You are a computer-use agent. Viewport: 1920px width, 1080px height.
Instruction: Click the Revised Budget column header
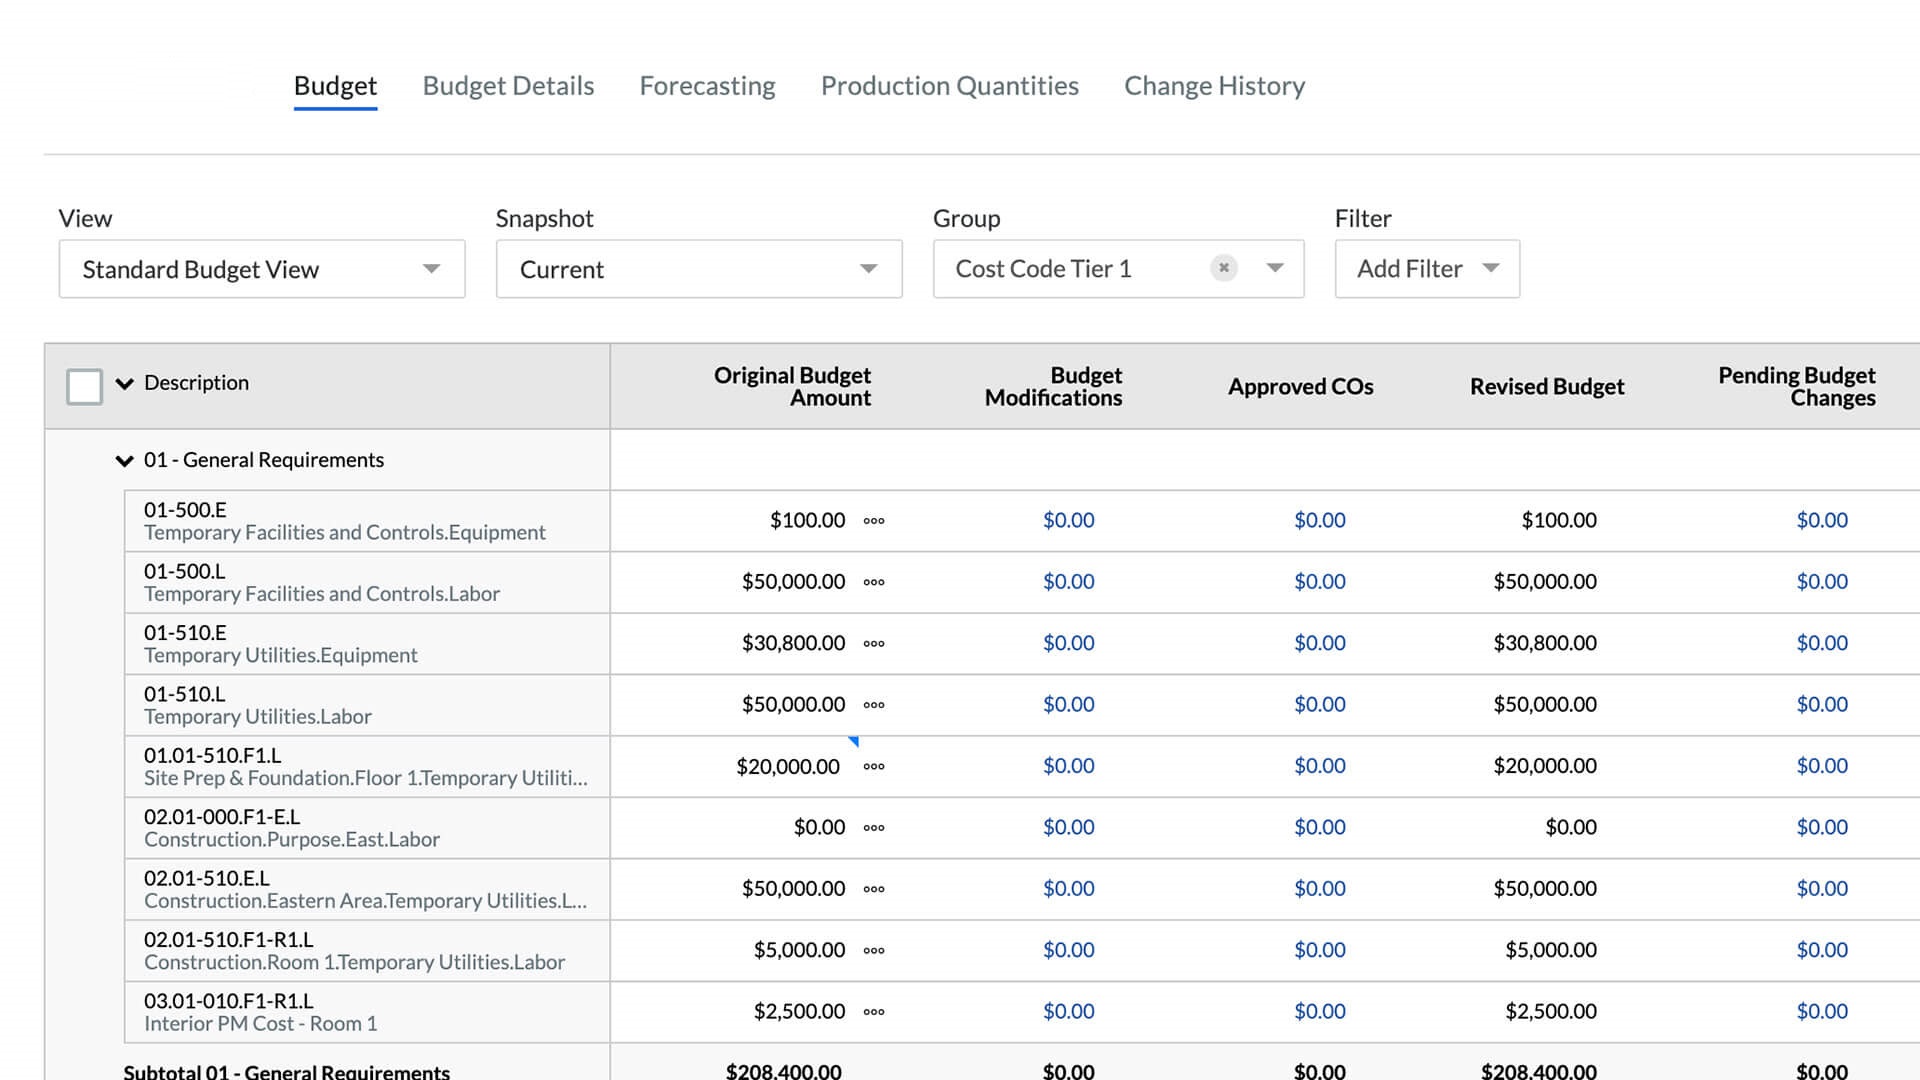(1547, 386)
